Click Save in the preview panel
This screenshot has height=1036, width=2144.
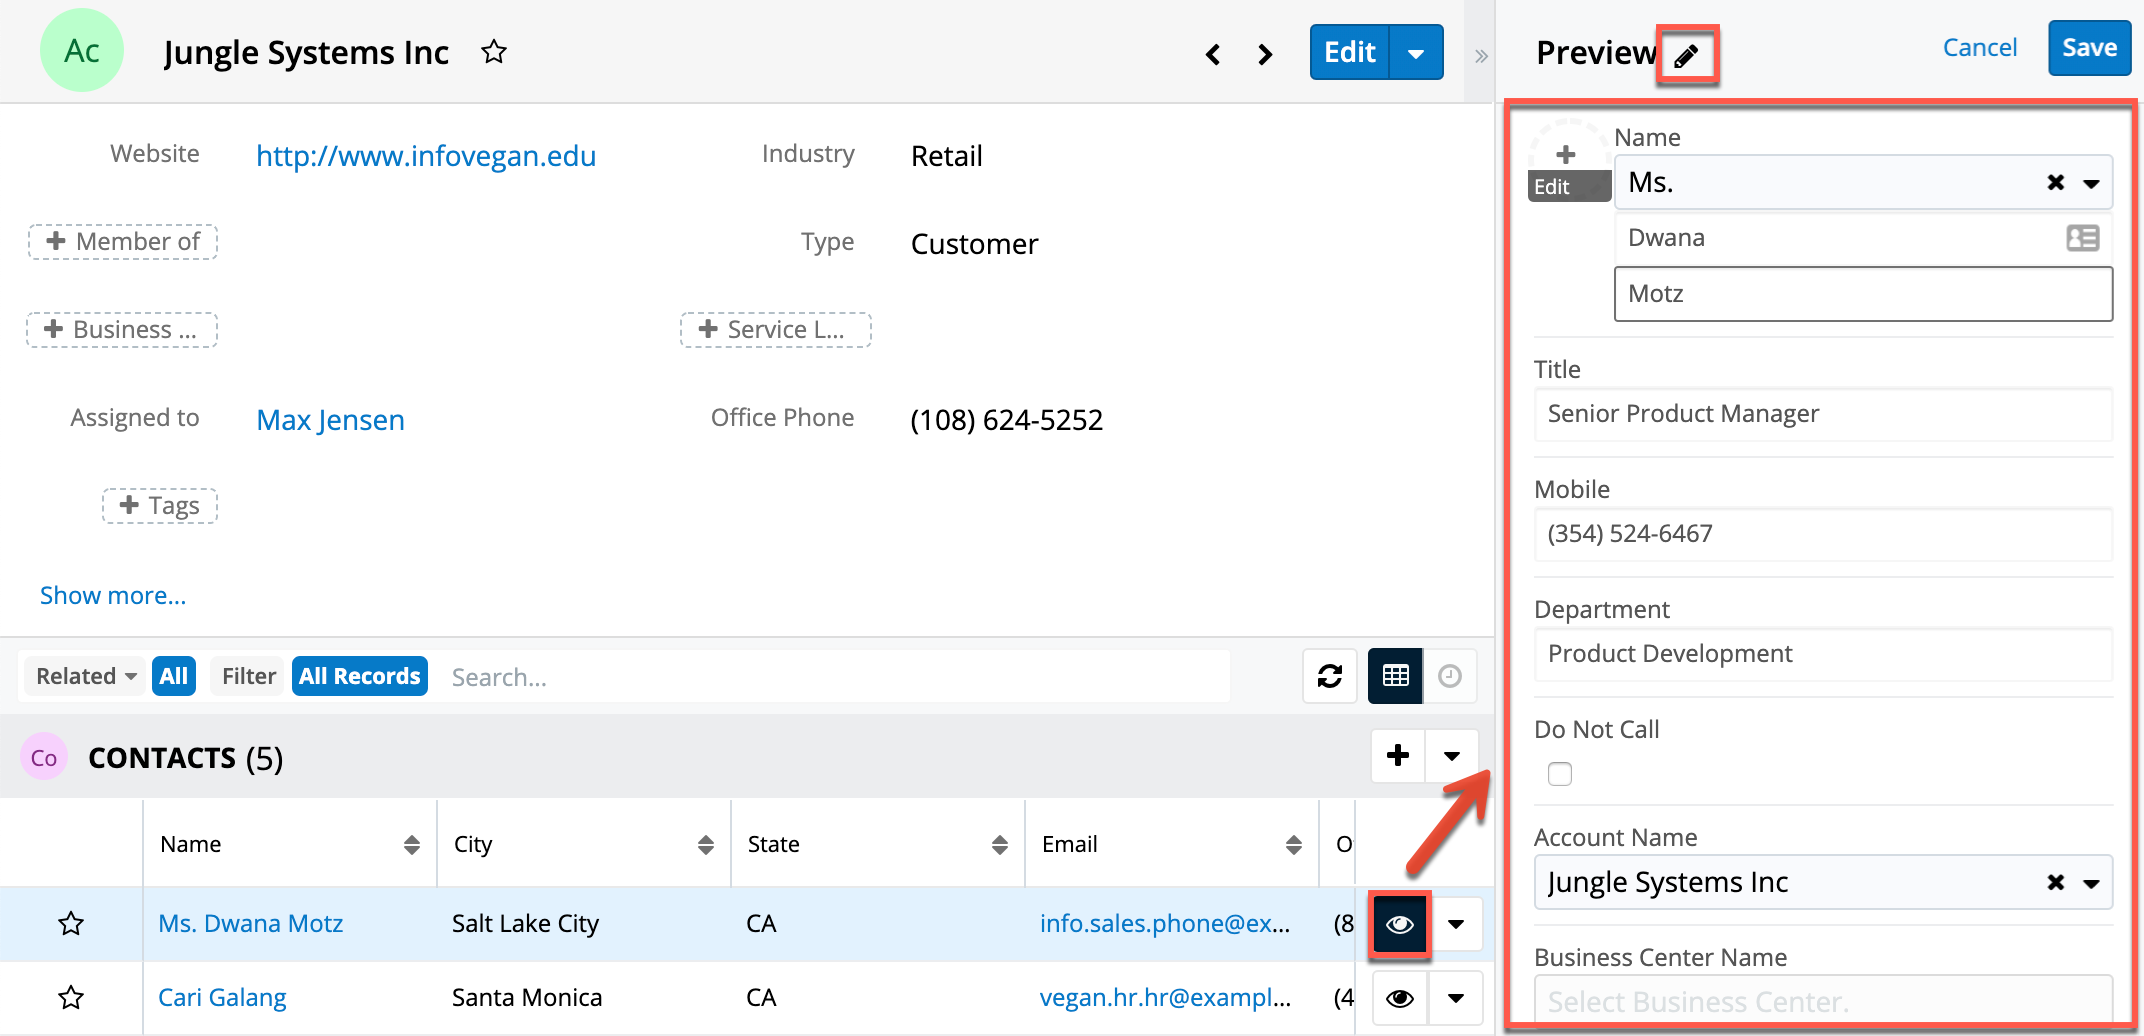coord(2088,48)
